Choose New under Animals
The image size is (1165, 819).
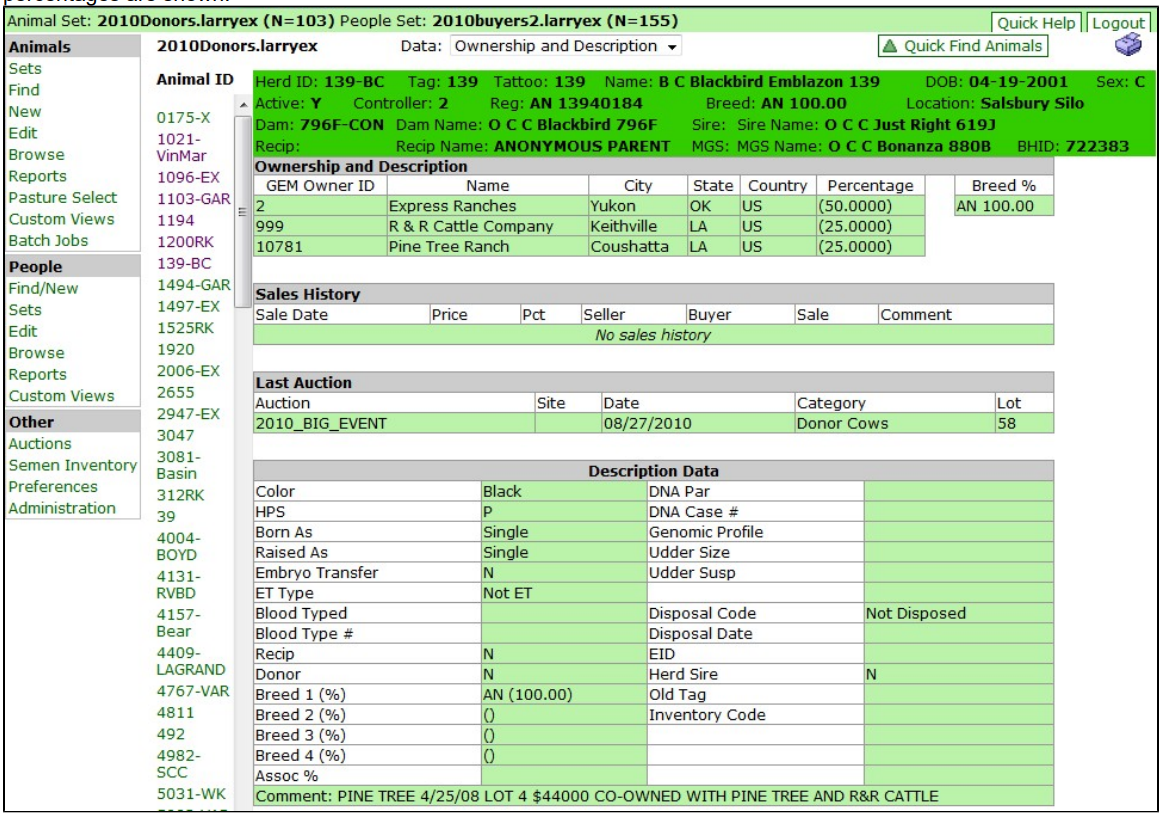coord(25,111)
